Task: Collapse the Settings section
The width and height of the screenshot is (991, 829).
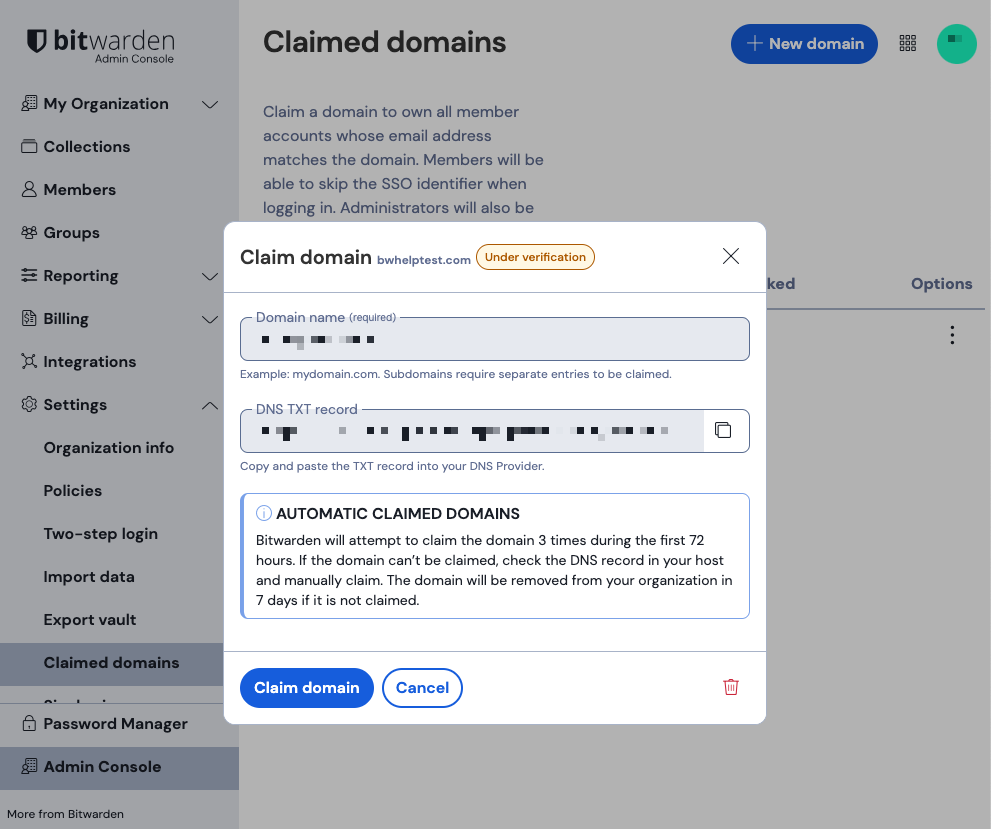Action: point(210,404)
